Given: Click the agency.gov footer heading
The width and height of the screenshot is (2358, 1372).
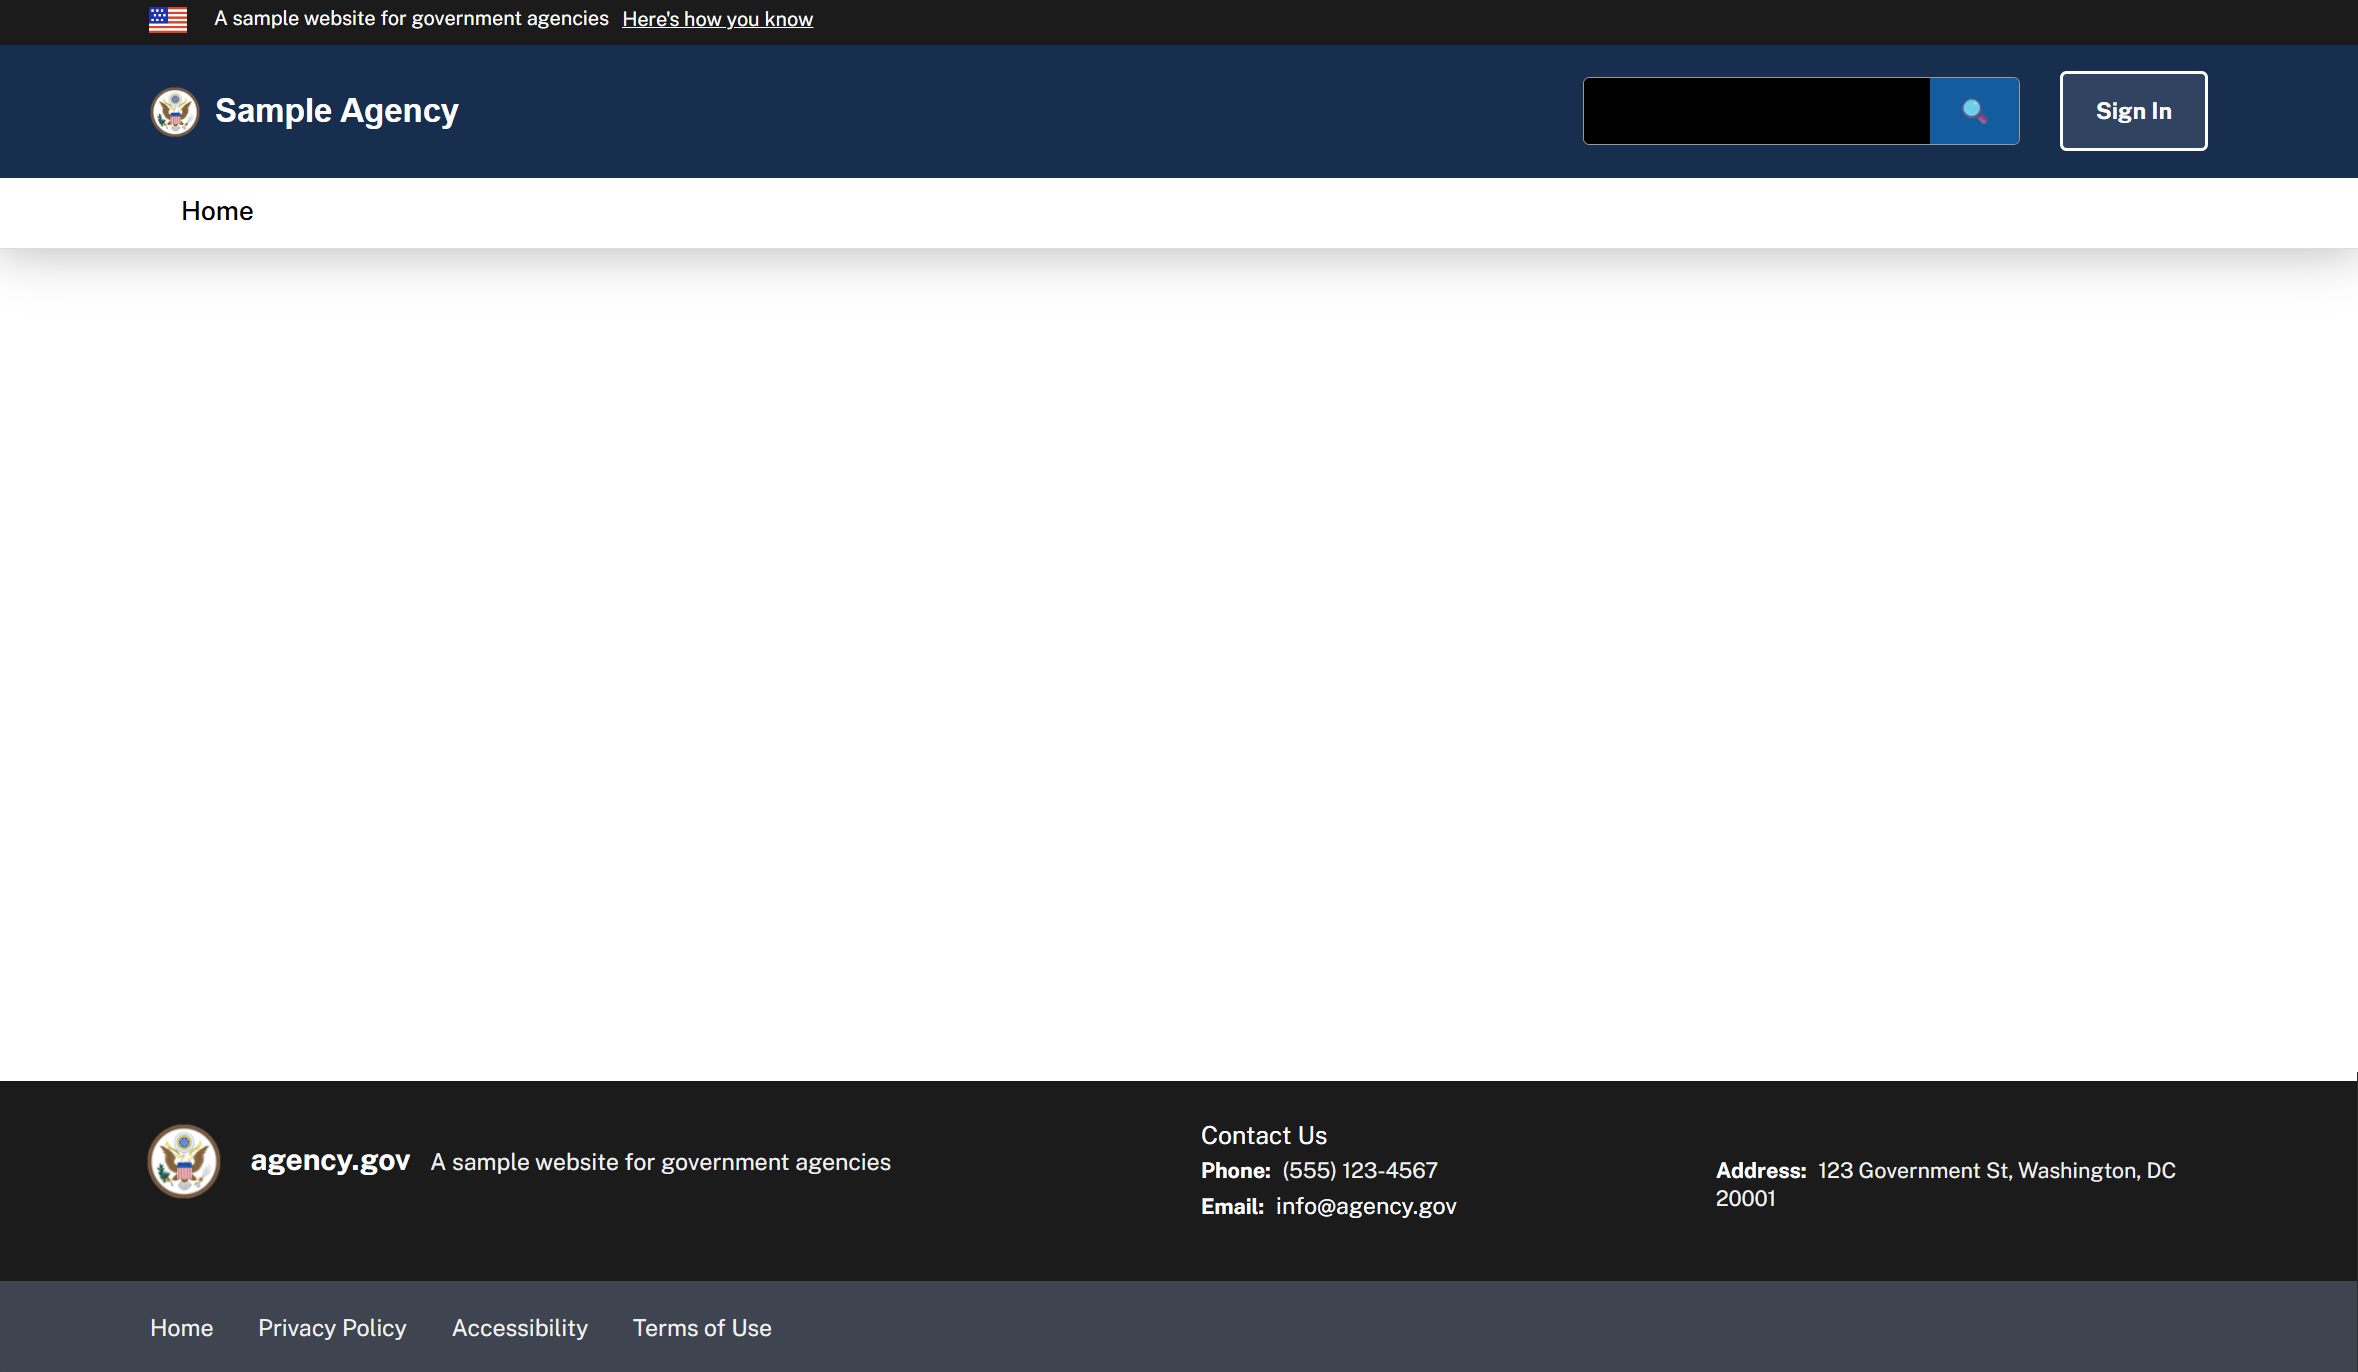Looking at the screenshot, I should 330,1161.
